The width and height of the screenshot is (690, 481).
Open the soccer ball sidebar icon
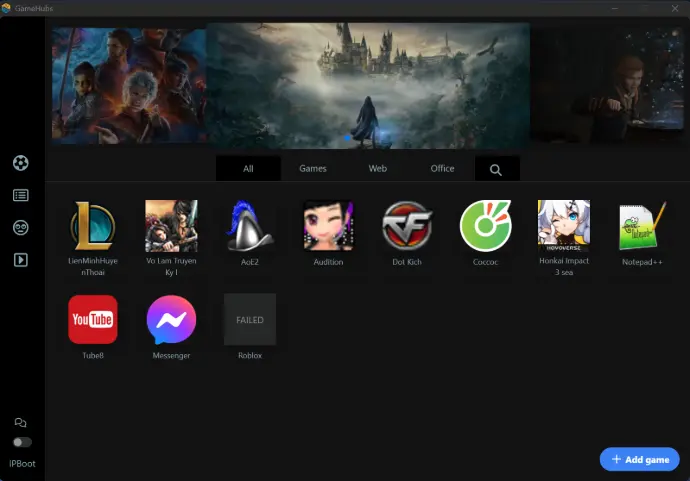21,163
